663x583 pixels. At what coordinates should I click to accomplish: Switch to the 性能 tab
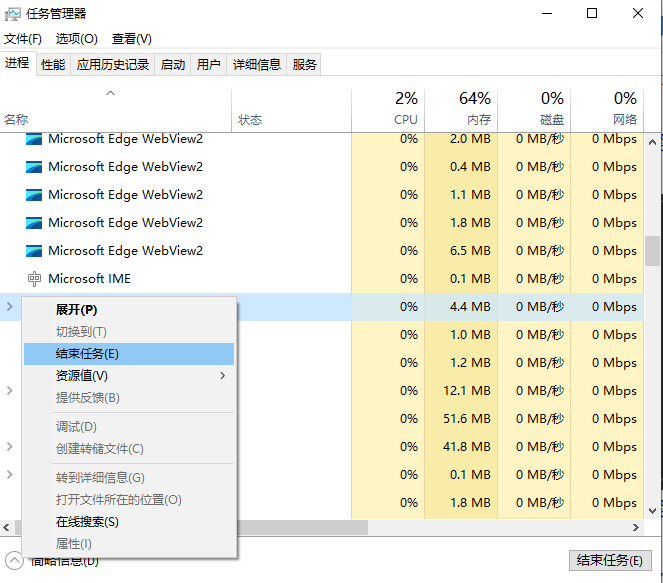point(53,65)
